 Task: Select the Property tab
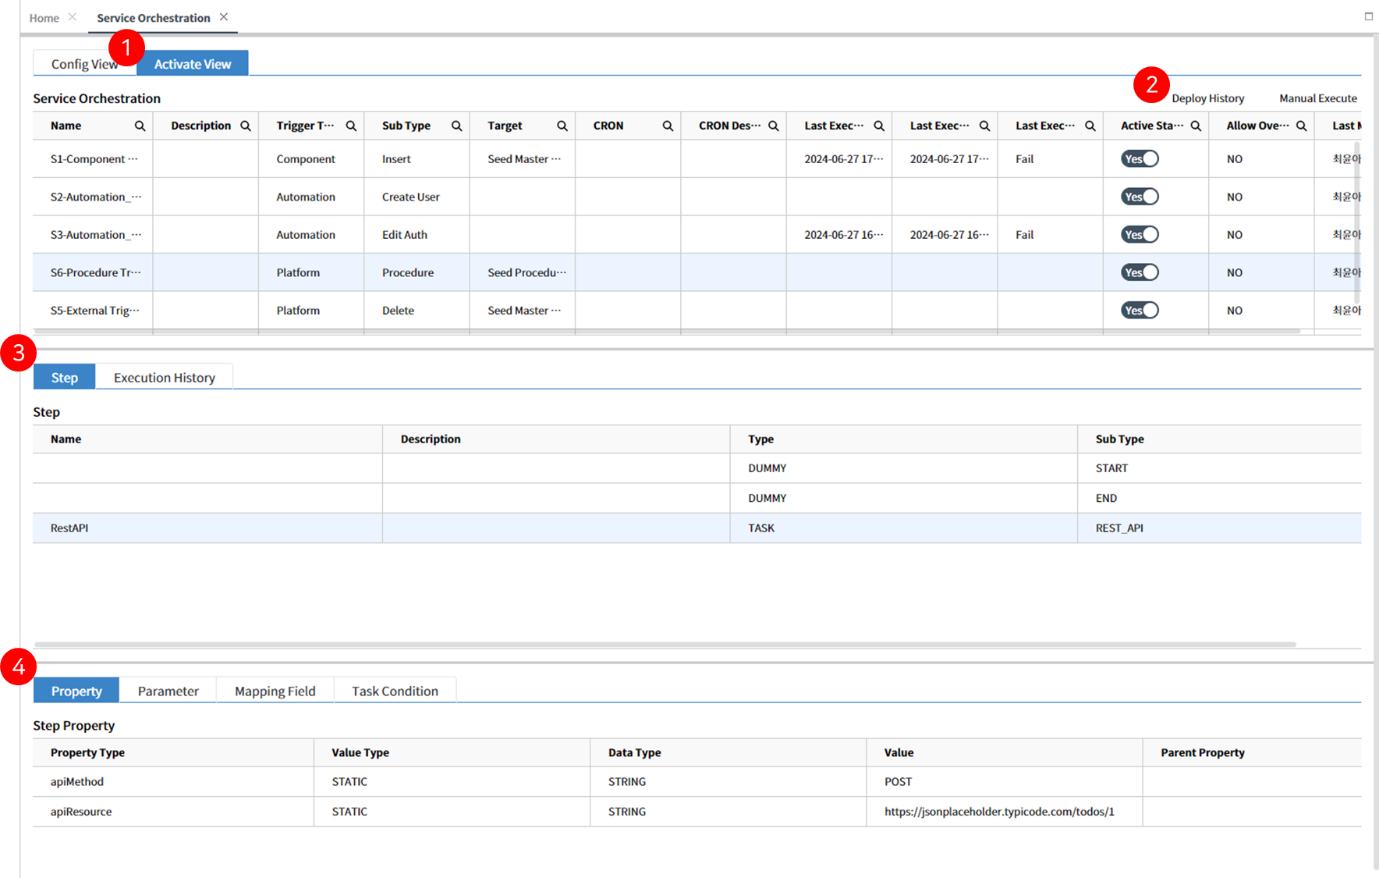76,691
